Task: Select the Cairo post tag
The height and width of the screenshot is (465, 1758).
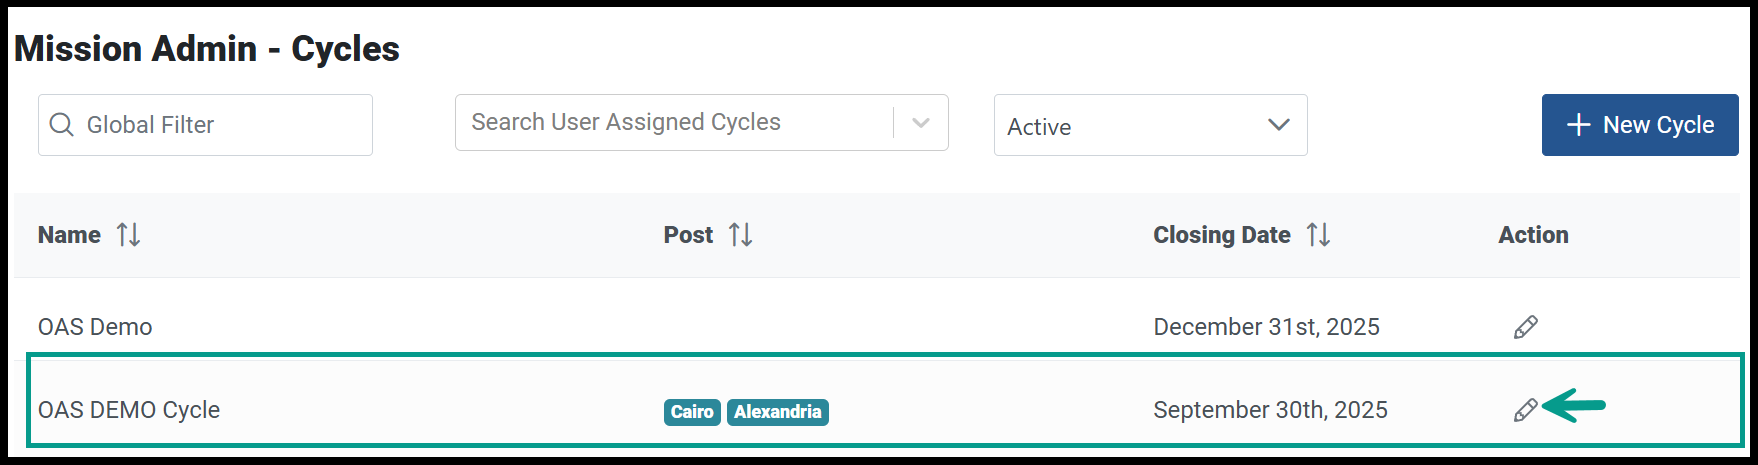Action: [692, 412]
